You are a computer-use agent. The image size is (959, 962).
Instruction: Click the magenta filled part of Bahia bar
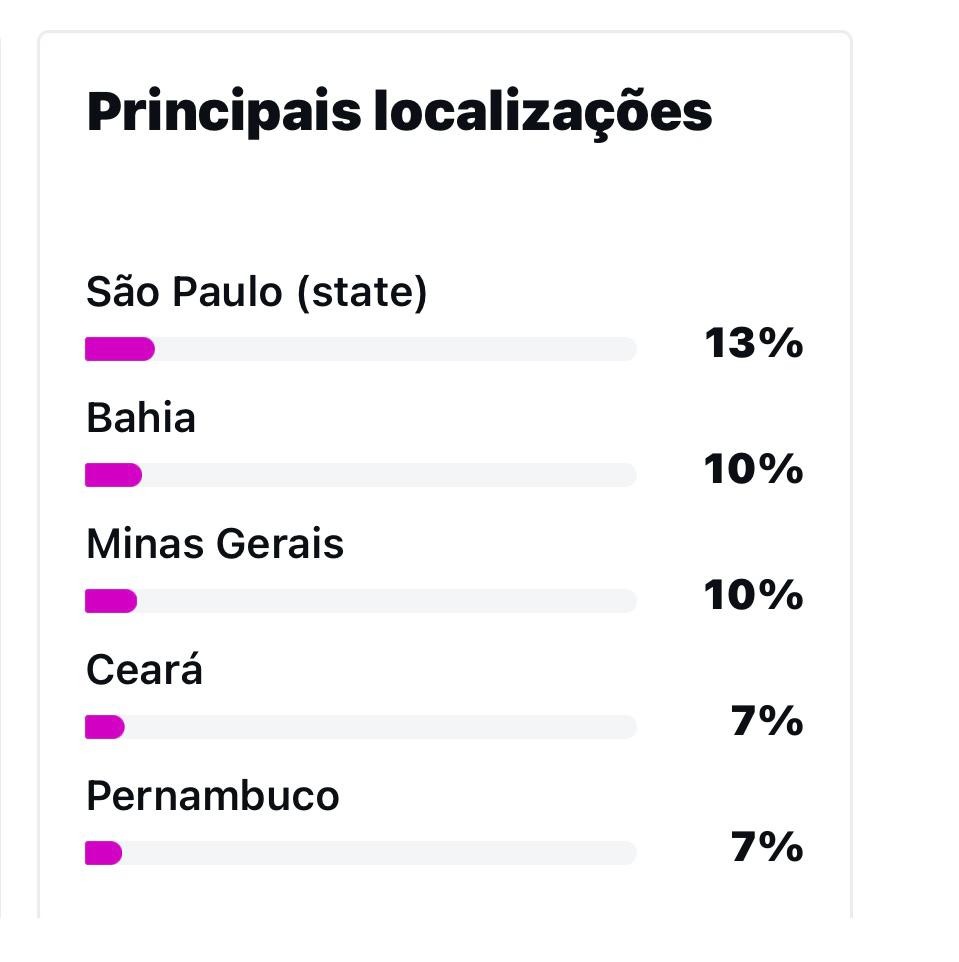(x=114, y=475)
